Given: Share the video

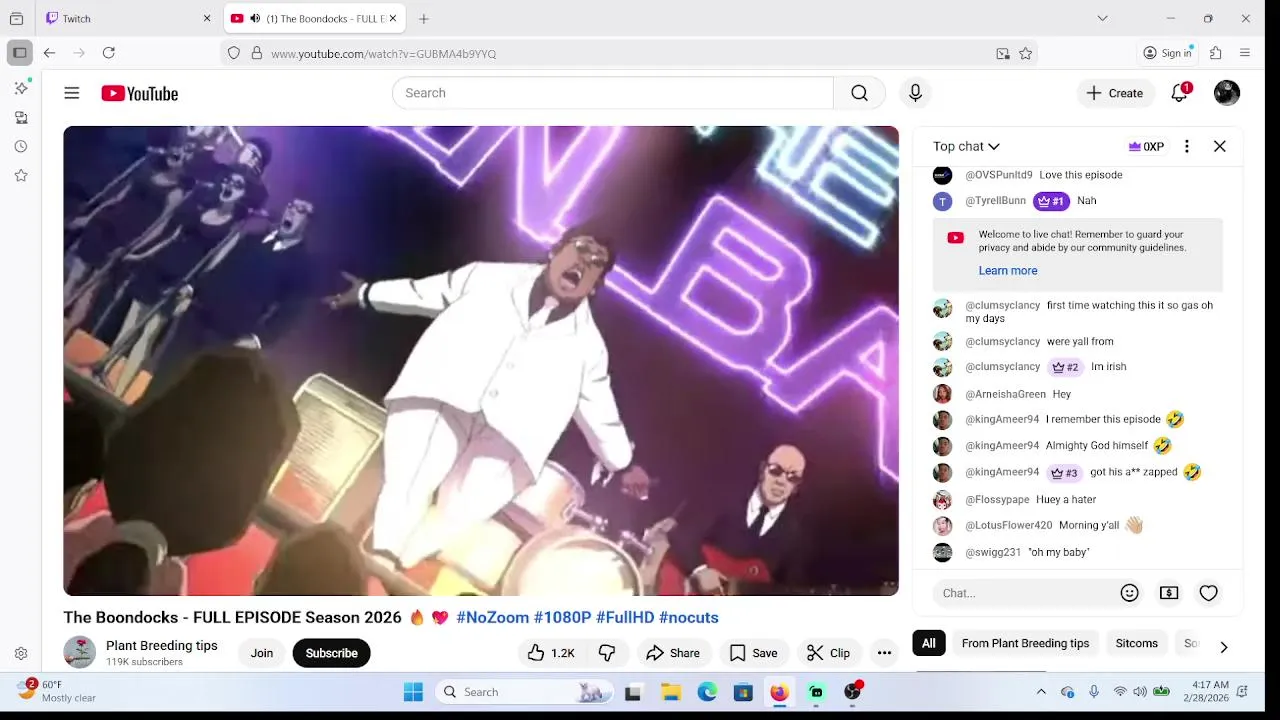Looking at the screenshot, I should point(673,653).
